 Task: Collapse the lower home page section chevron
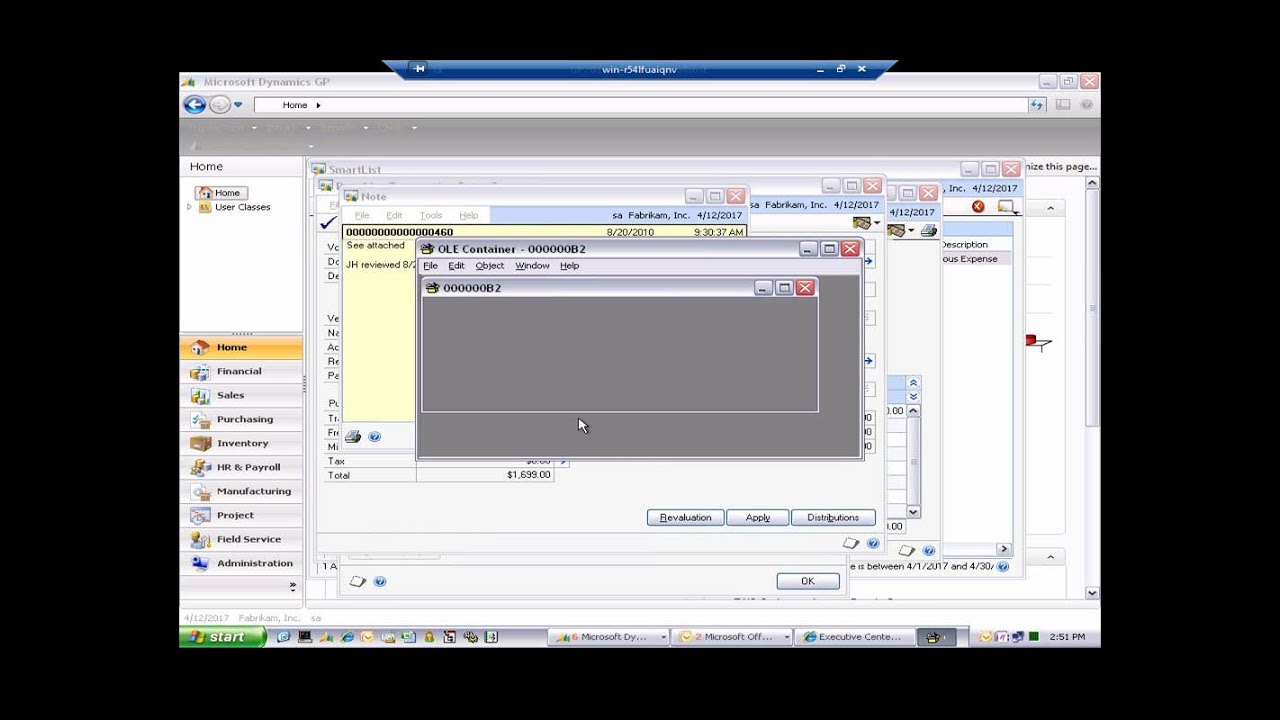click(x=1050, y=557)
